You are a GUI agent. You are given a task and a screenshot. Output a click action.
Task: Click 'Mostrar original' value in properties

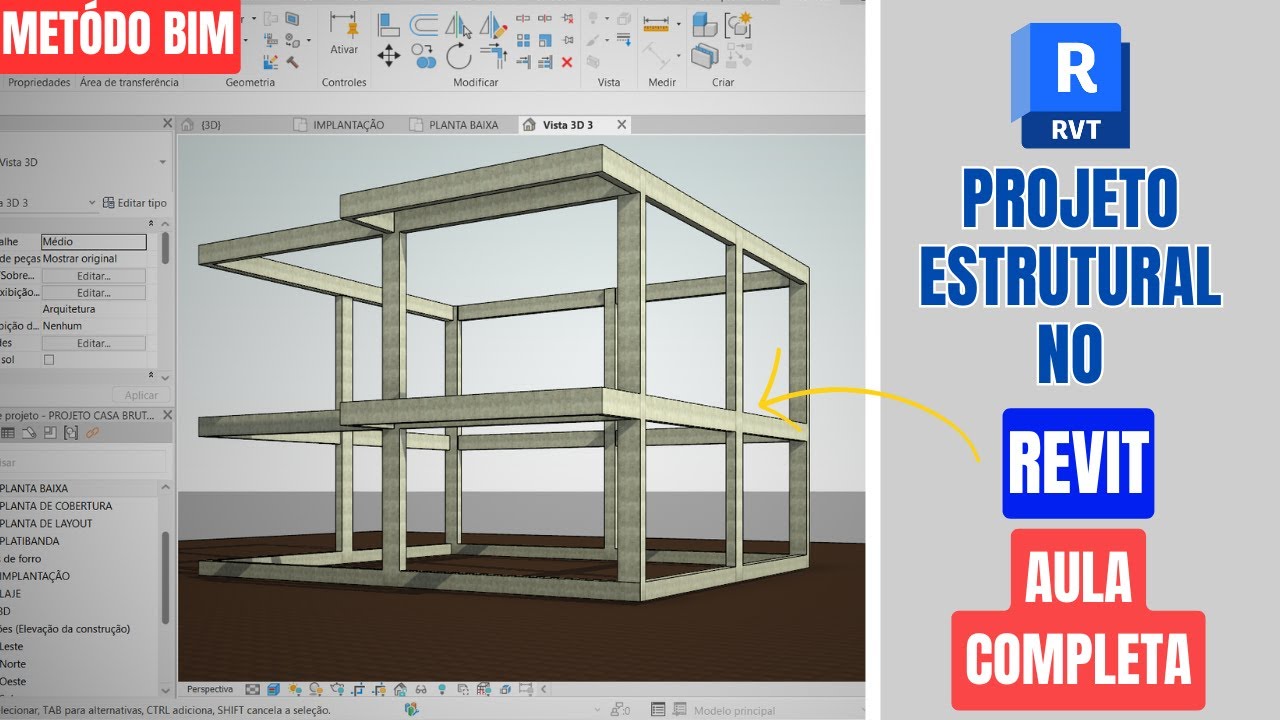click(x=80, y=259)
